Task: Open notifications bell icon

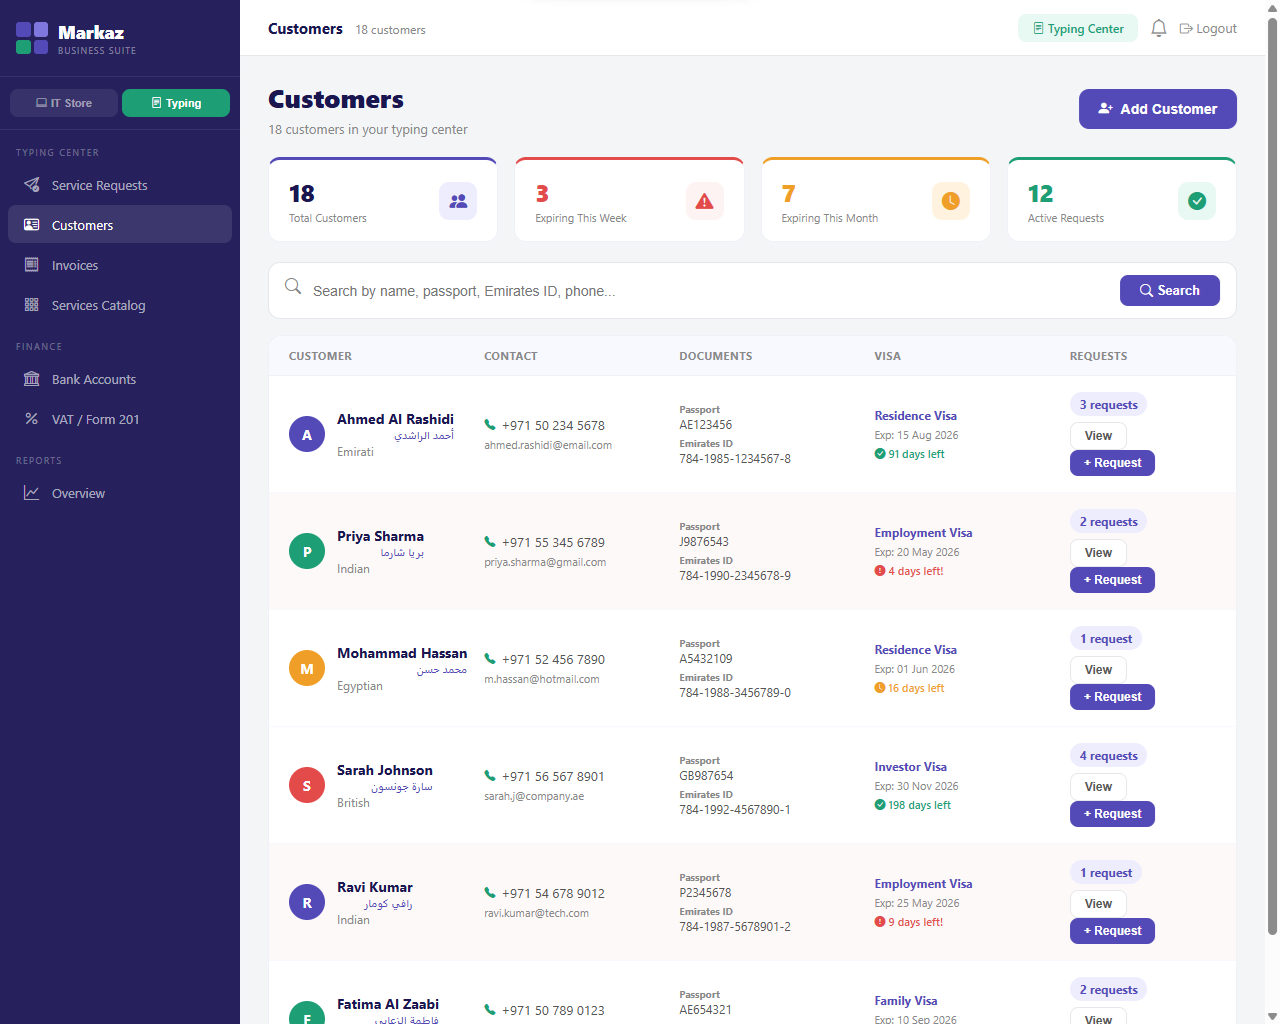Action: (1159, 28)
